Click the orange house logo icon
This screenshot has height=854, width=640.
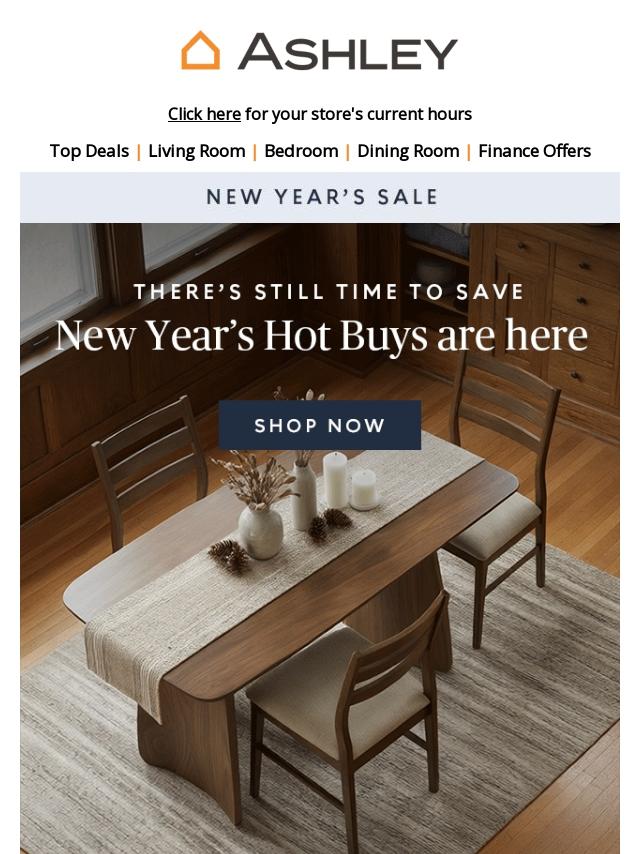point(200,51)
